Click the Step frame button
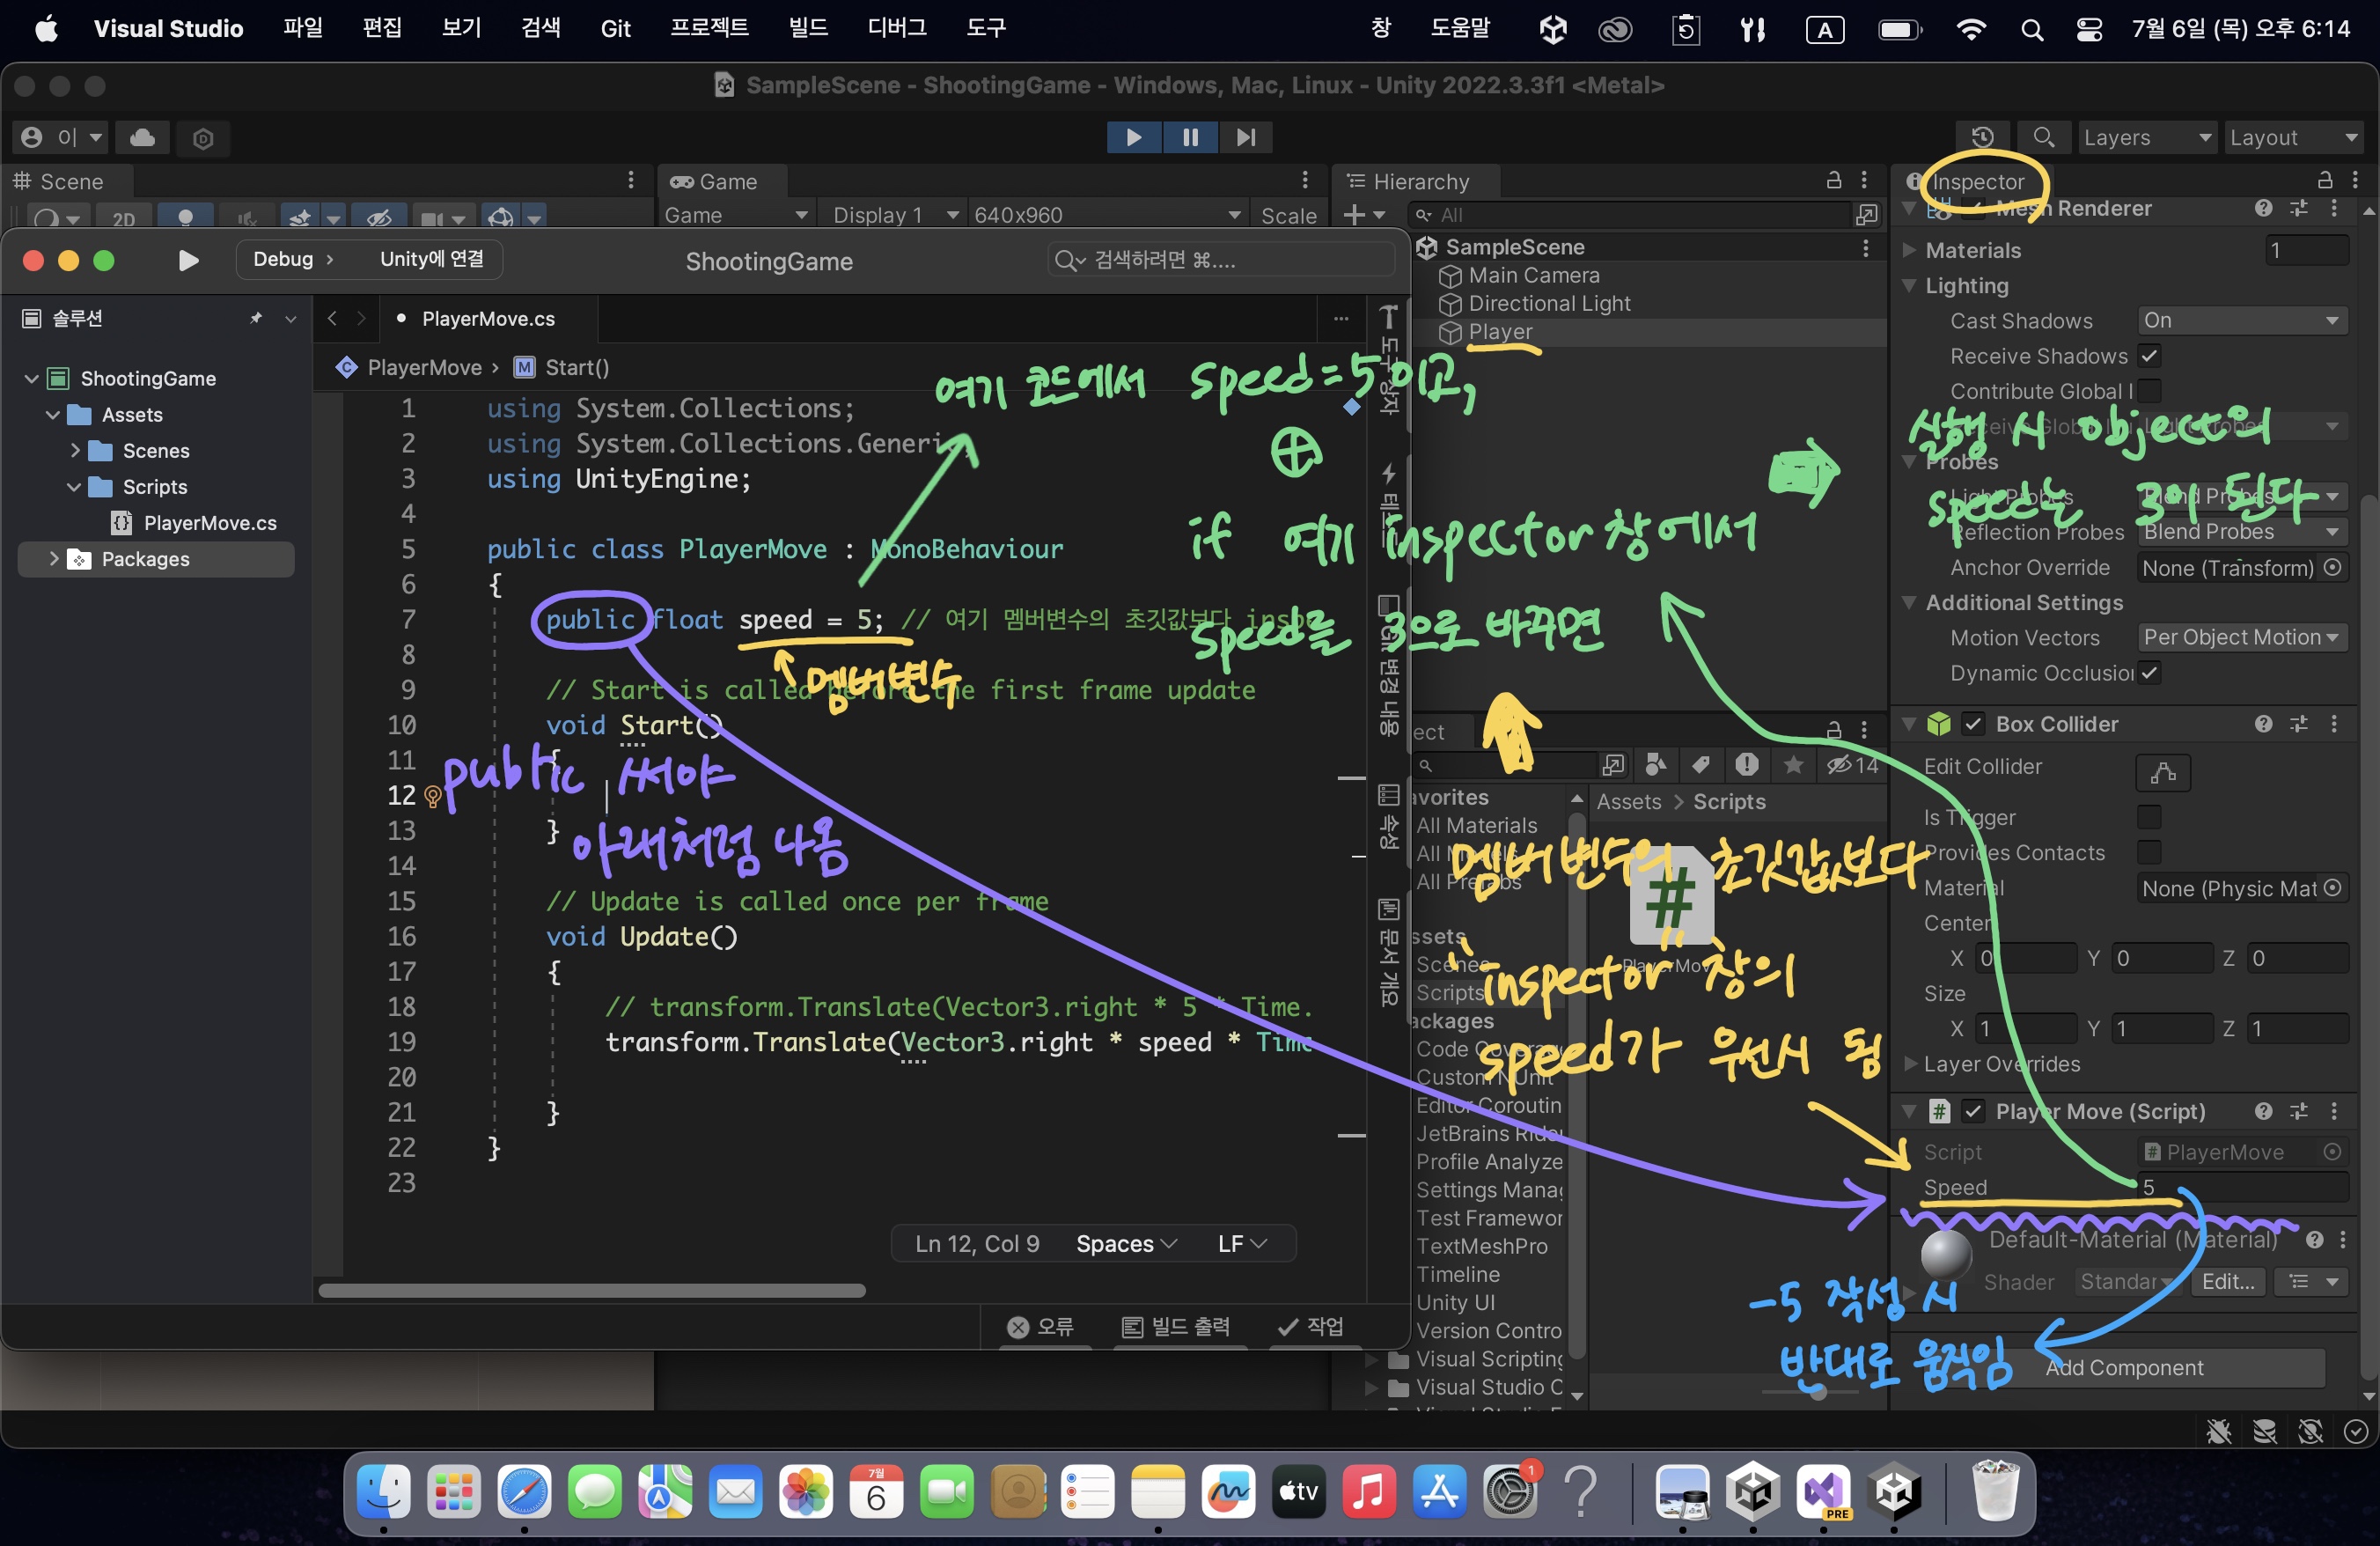Image resolution: width=2380 pixels, height=1546 pixels. click(1246, 137)
